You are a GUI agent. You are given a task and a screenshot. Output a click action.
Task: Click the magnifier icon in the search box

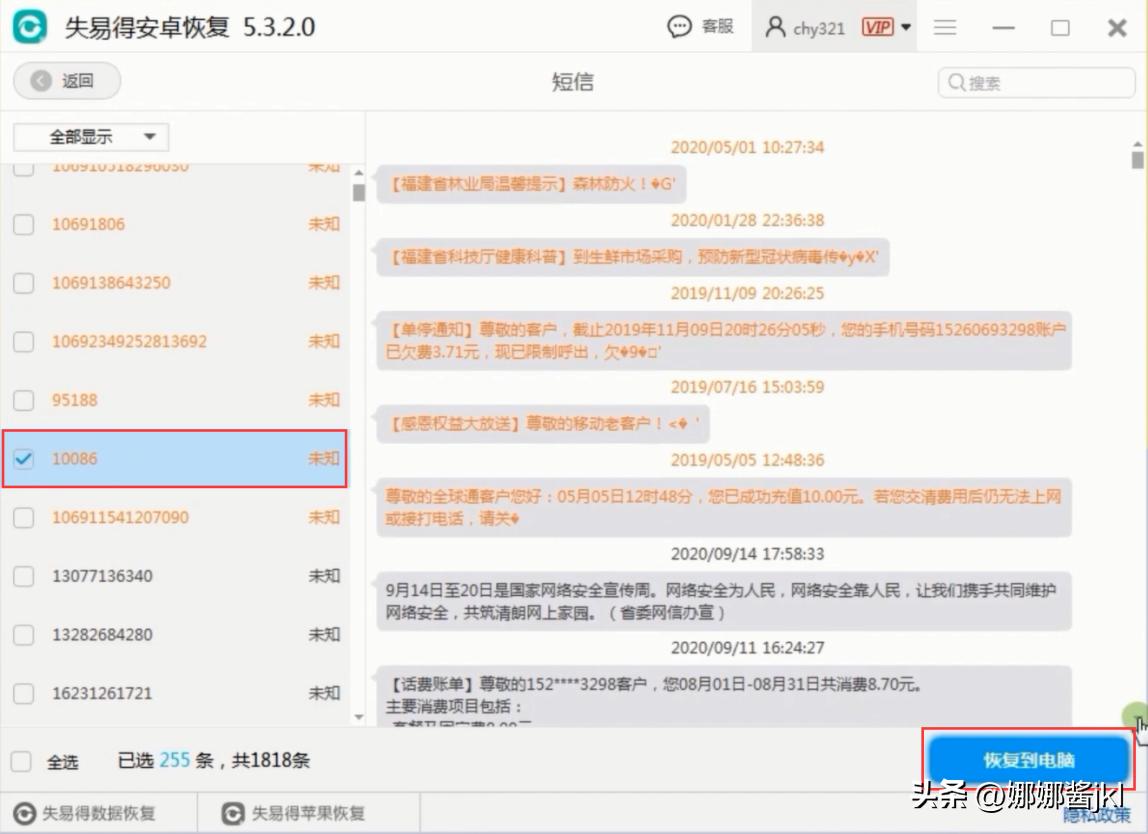tap(957, 82)
